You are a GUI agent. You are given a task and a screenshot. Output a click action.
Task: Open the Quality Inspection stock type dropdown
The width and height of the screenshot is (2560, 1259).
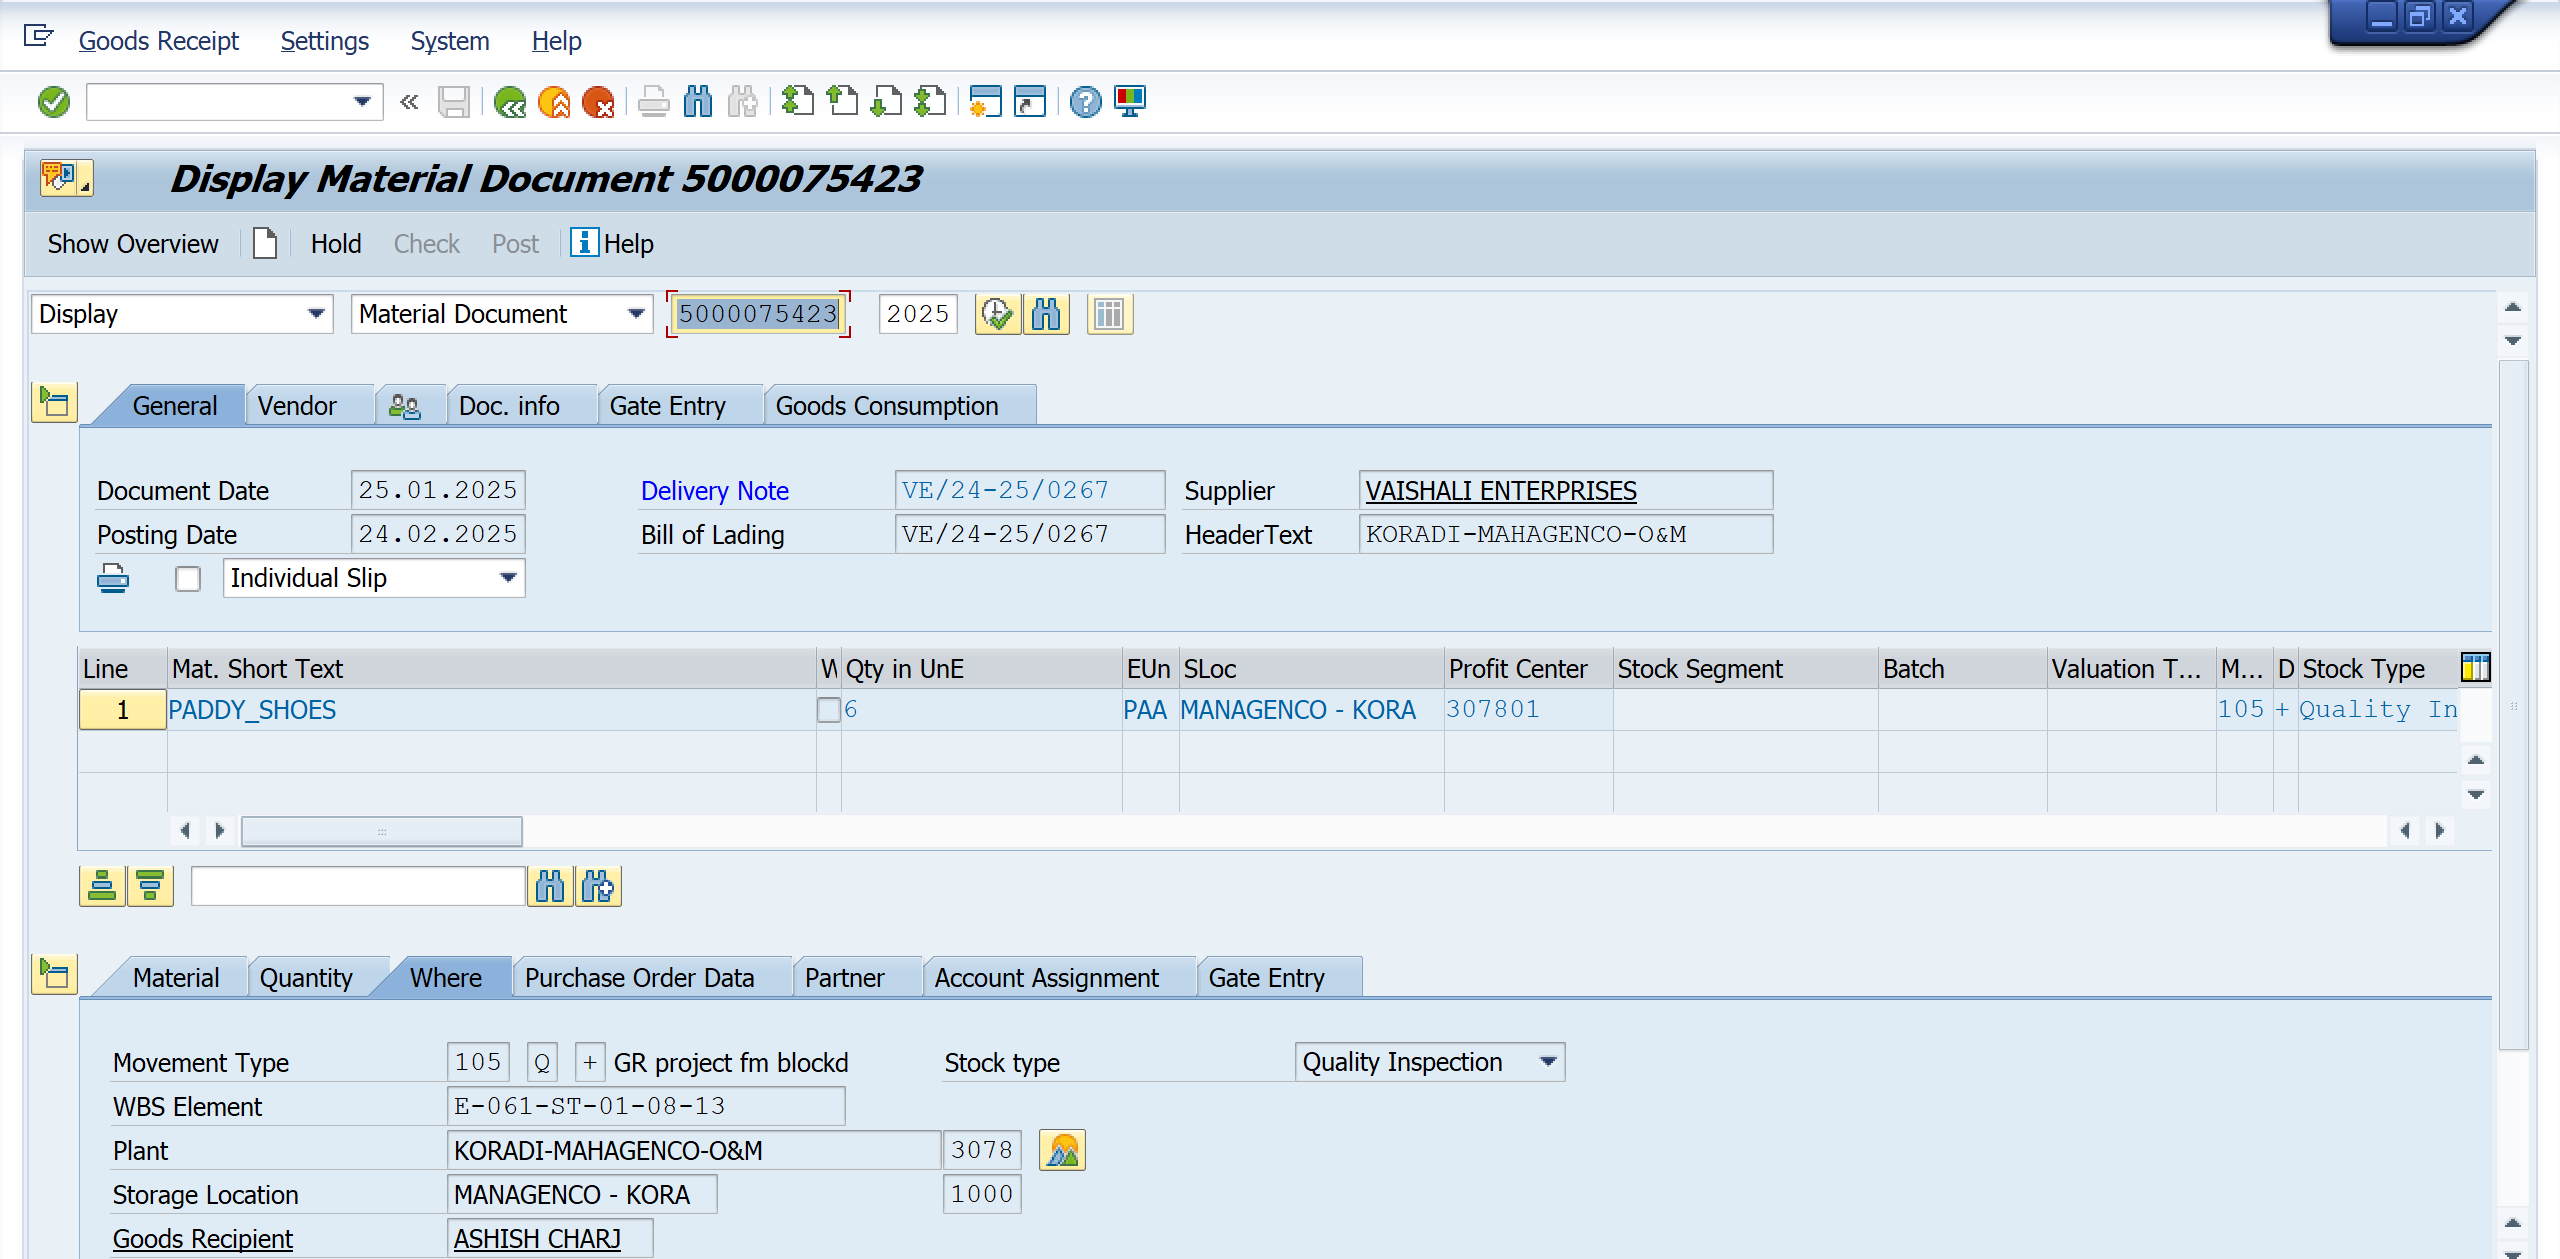1548,1061
